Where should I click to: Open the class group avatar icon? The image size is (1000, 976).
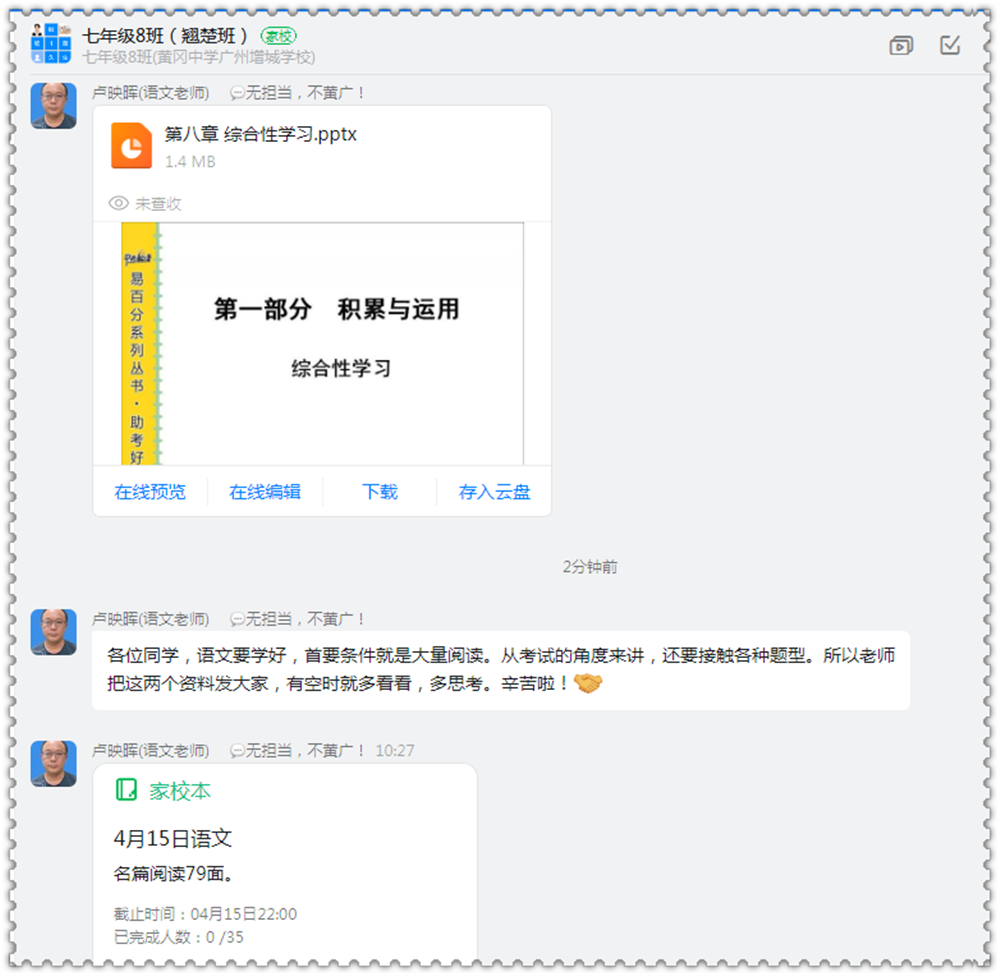(51, 43)
